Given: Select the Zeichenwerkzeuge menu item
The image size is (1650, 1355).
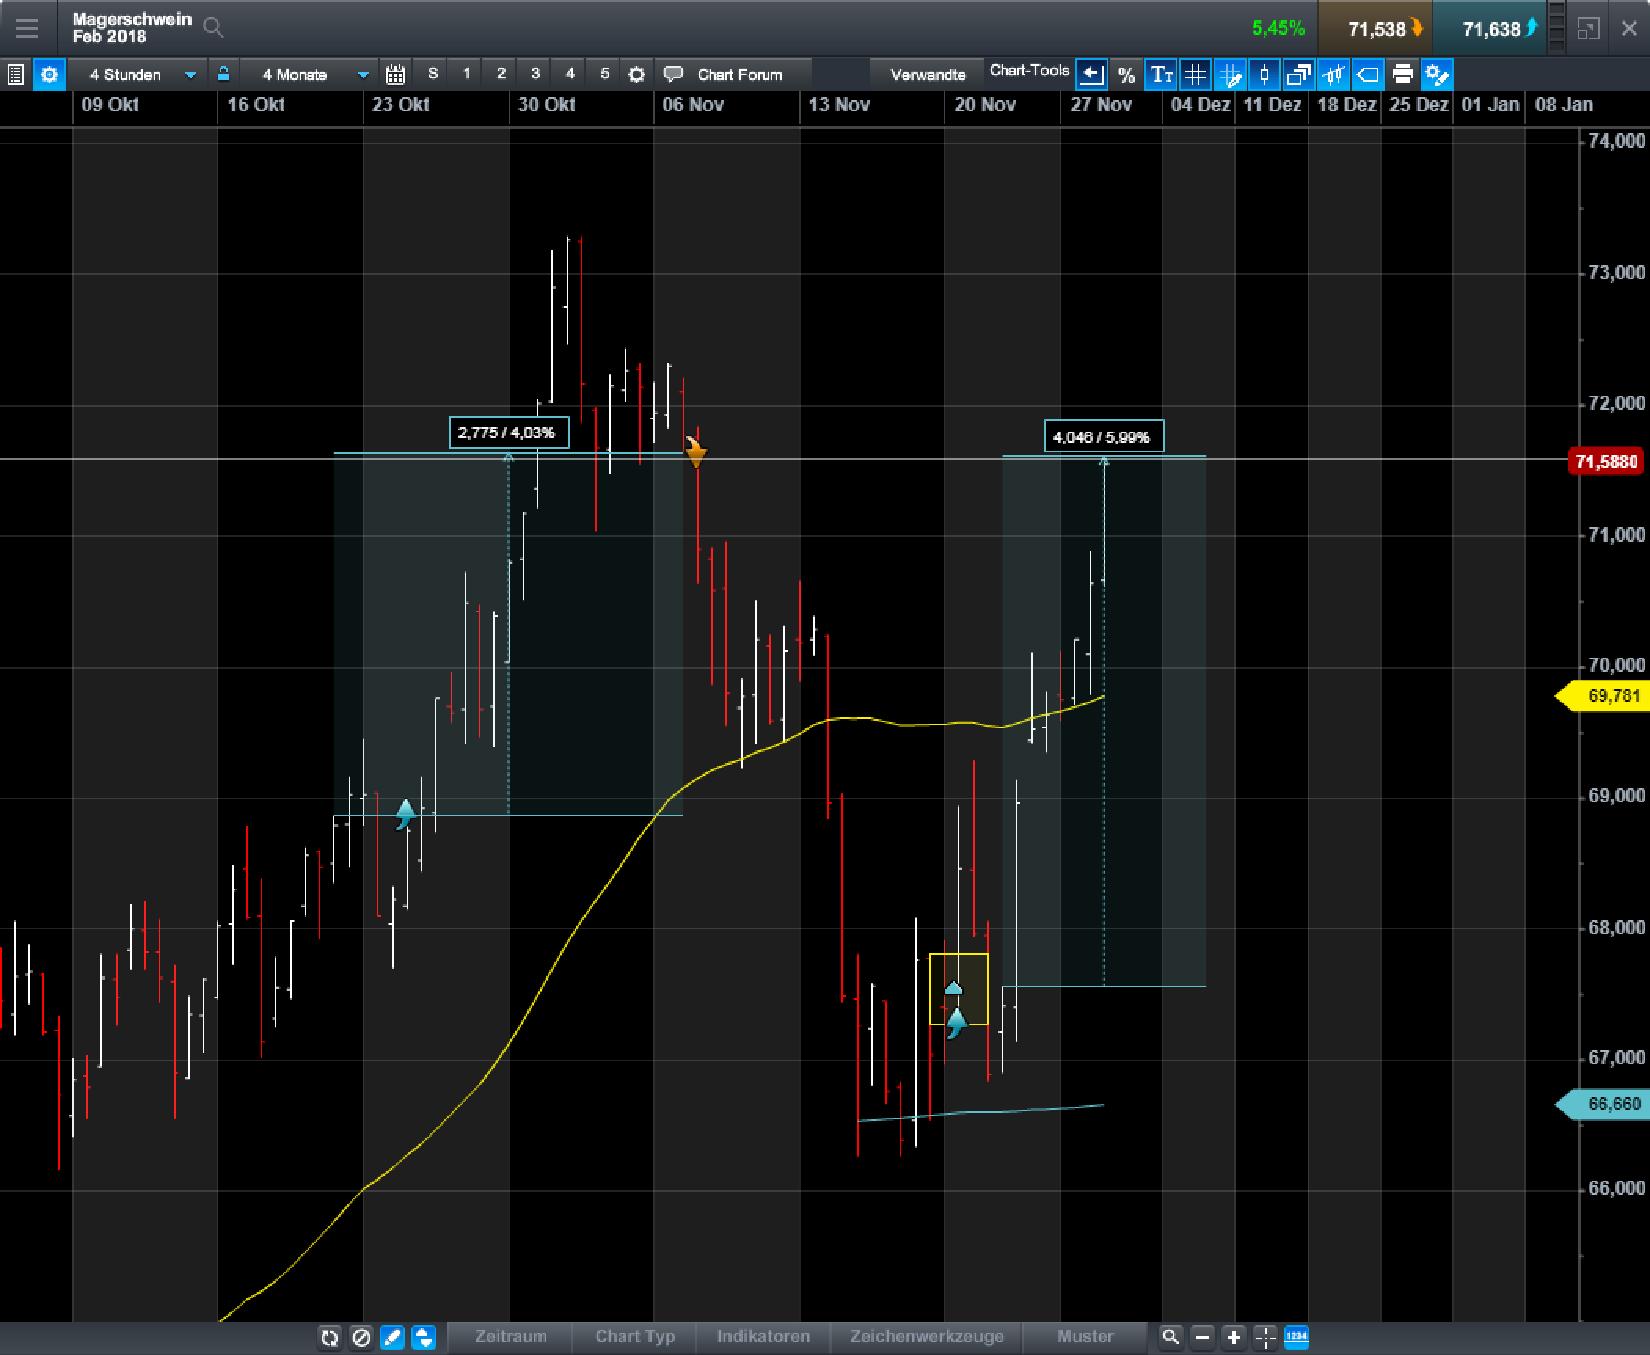Looking at the screenshot, I should pyautogui.click(x=926, y=1337).
